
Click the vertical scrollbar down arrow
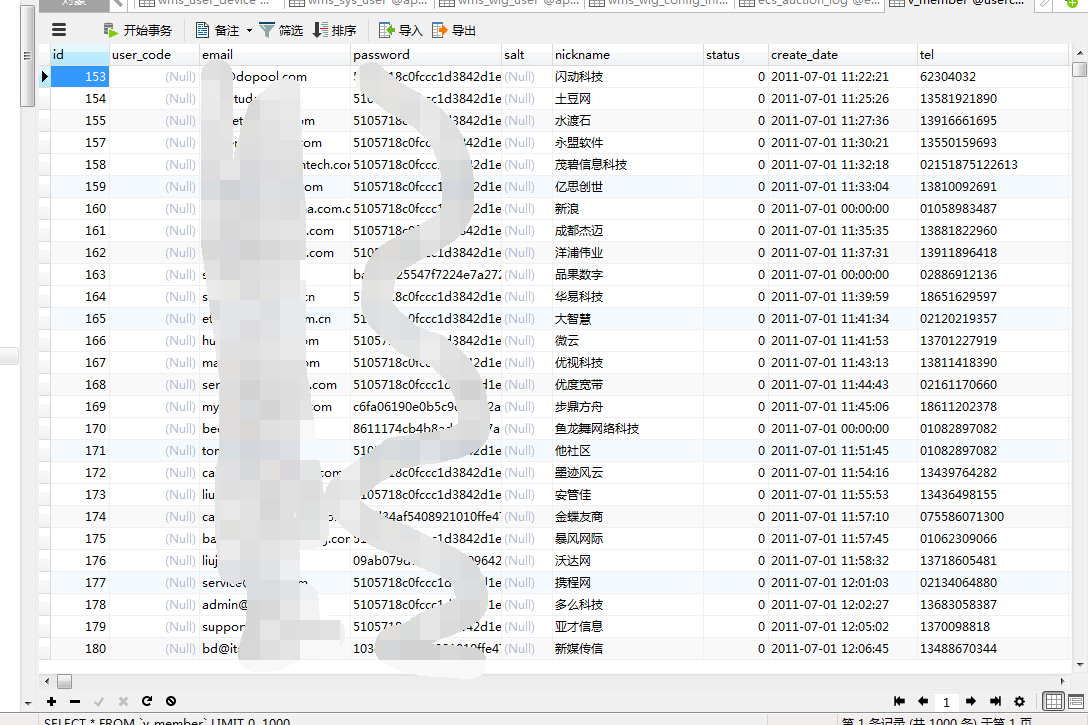(x=1080, y=665)
